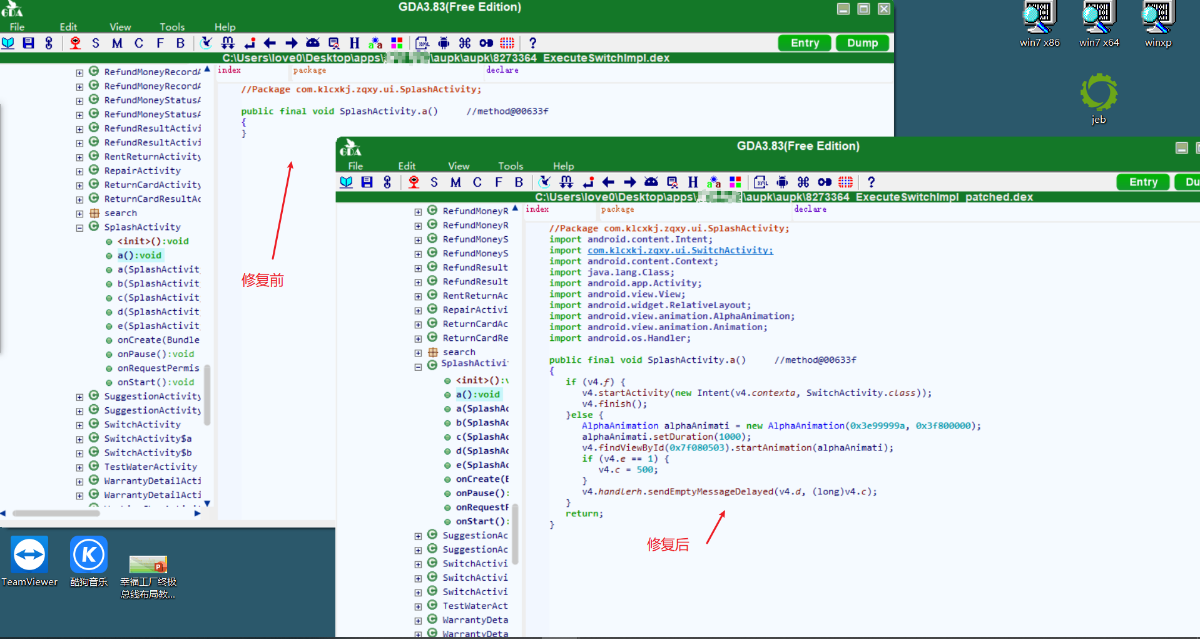
Task: Click the Android robot icon in the front window toolbar
Action: pos(782,182)
